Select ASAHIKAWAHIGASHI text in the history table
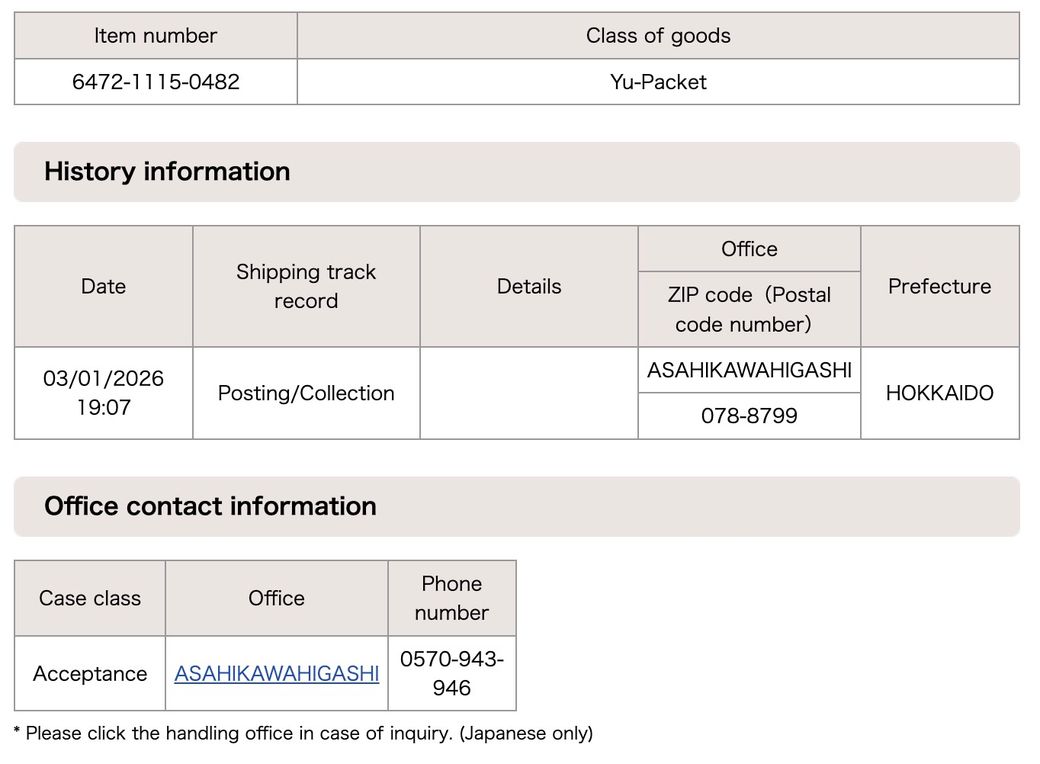This screenshot has height=764, width=1040. (749, 370)
